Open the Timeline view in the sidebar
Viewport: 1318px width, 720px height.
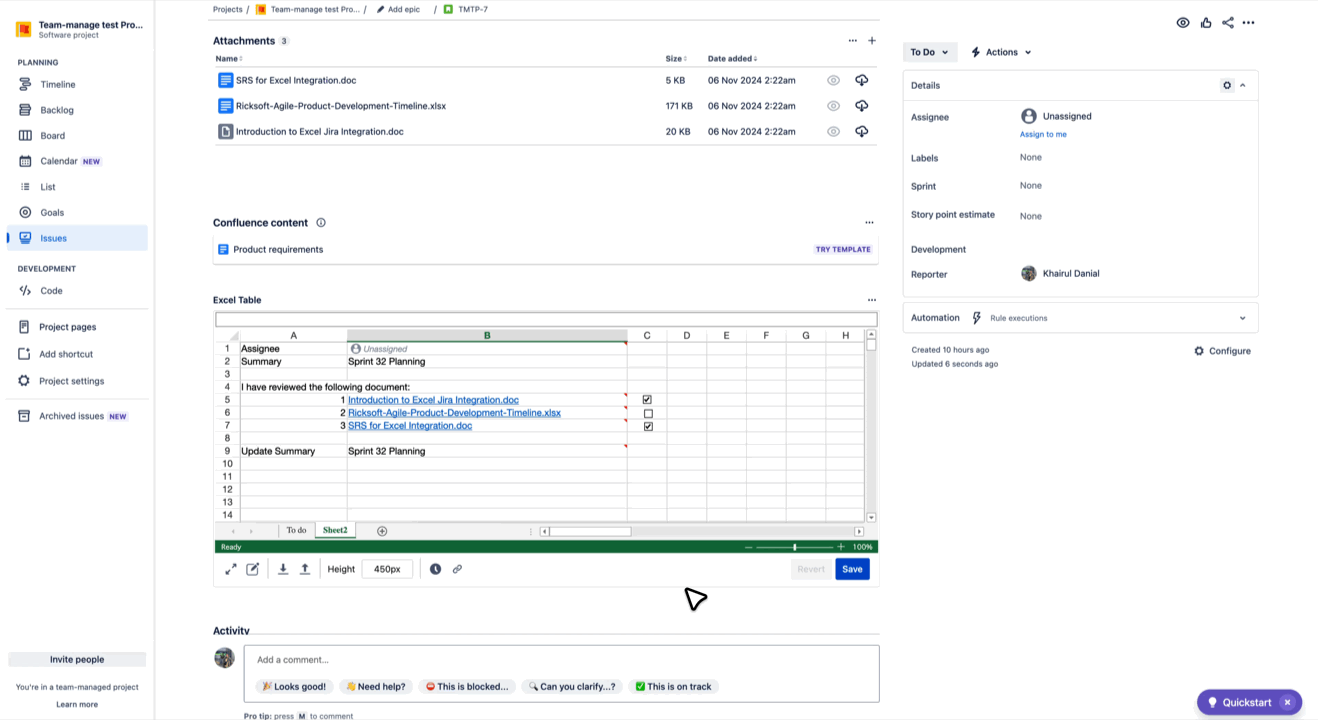tap(58, 84)
